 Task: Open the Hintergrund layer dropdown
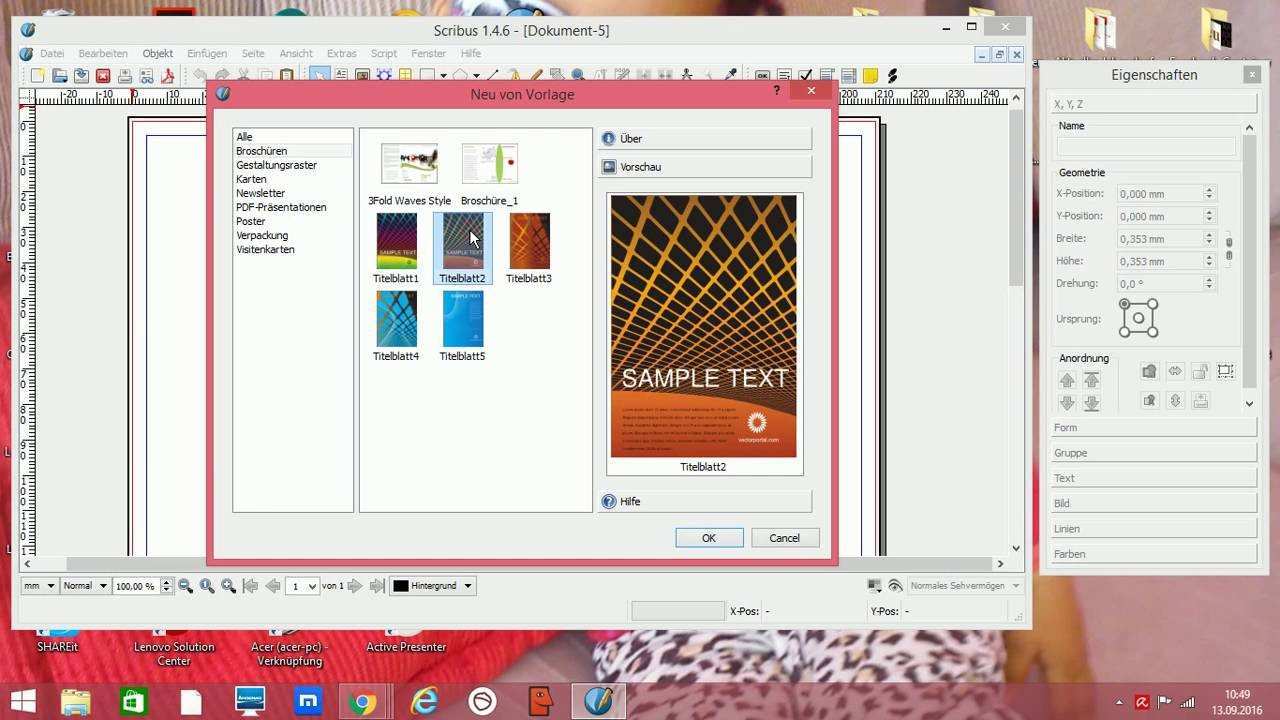click(432, 586)
